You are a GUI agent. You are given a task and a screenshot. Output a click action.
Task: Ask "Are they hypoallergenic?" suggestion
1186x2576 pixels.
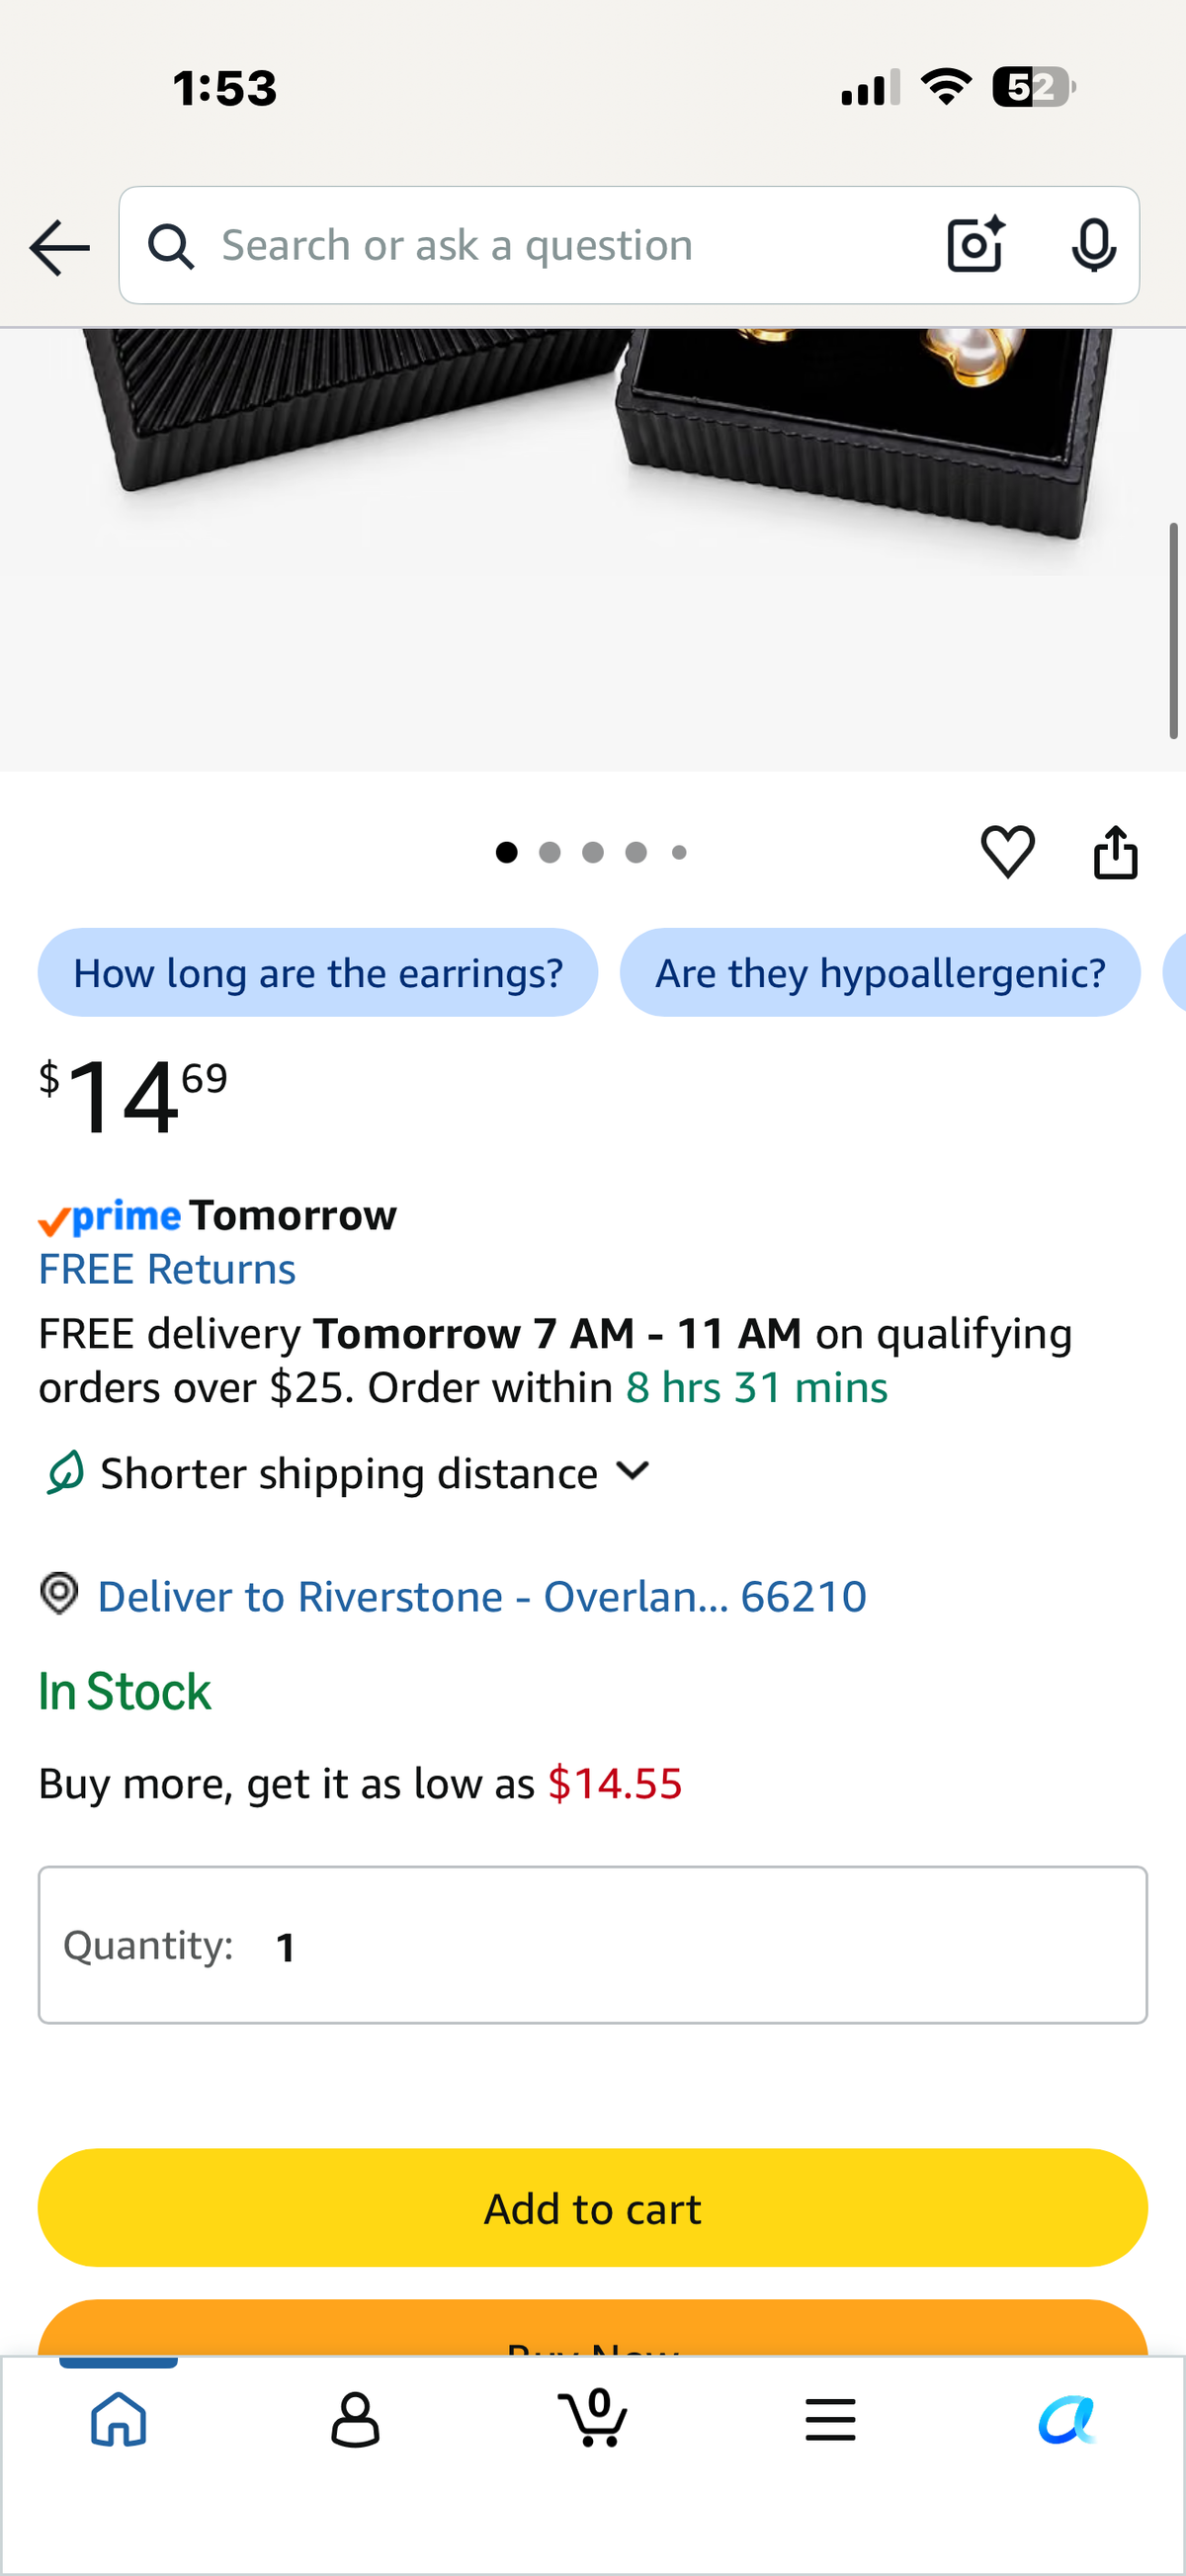point(880,973)
